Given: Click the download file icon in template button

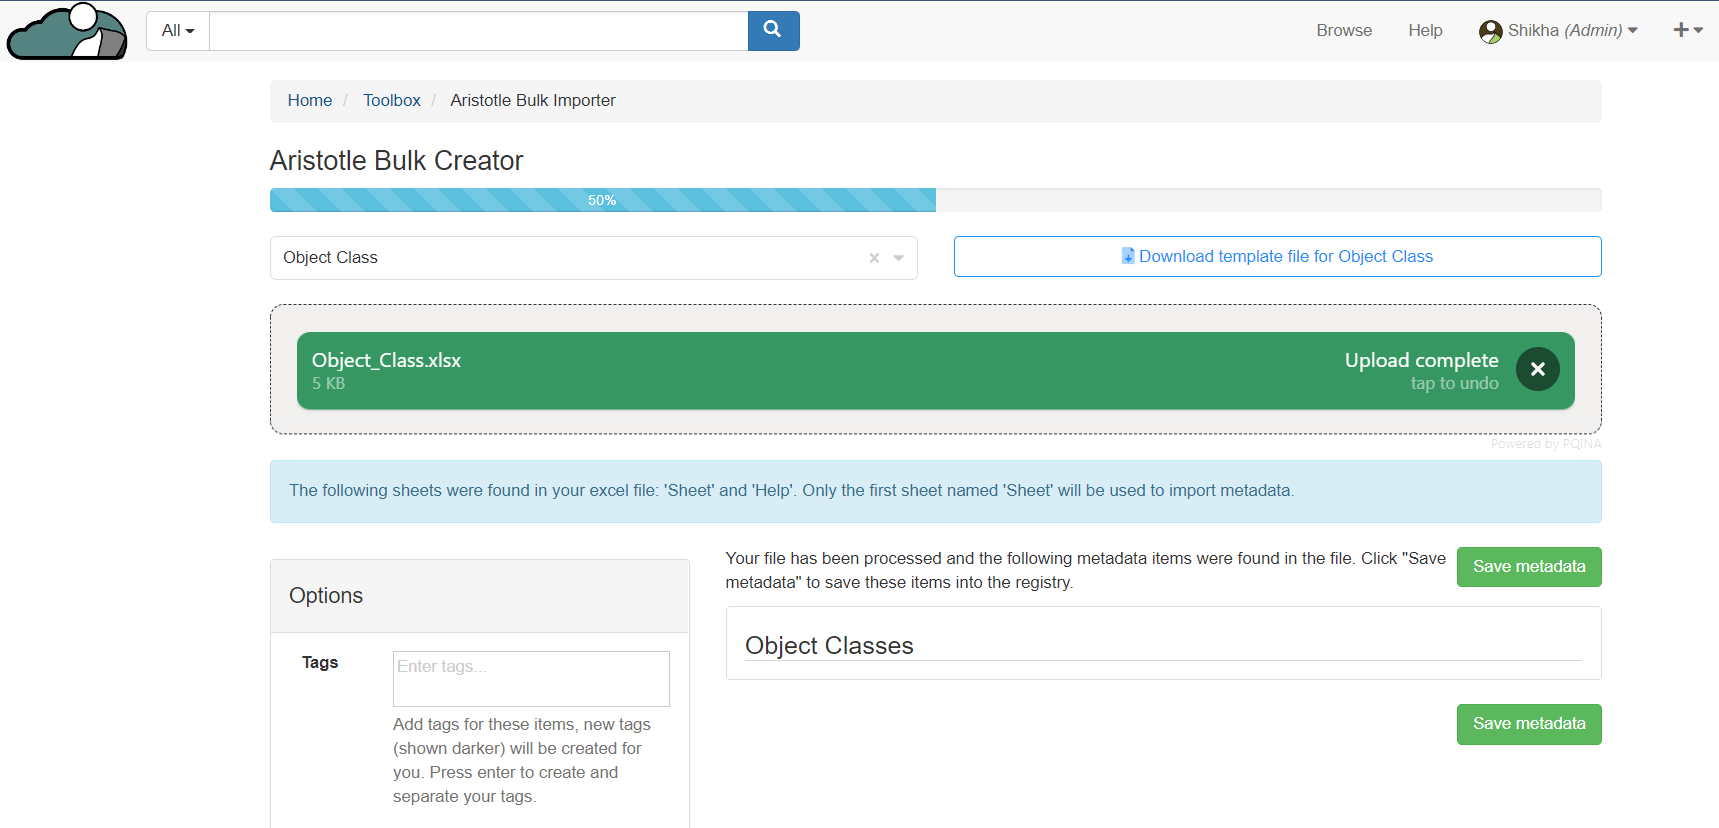Looking at the screenshot, I should click(x=1128, y=256).
